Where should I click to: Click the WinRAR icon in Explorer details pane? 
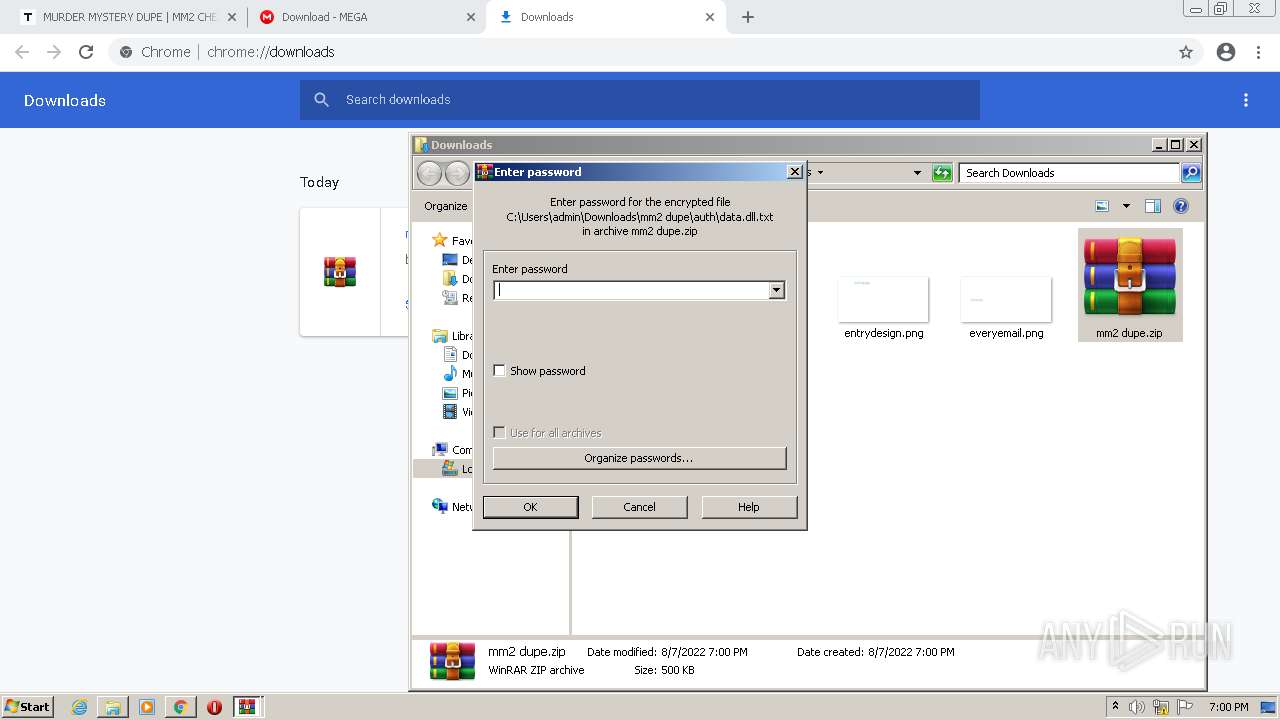tap(452, 661)
